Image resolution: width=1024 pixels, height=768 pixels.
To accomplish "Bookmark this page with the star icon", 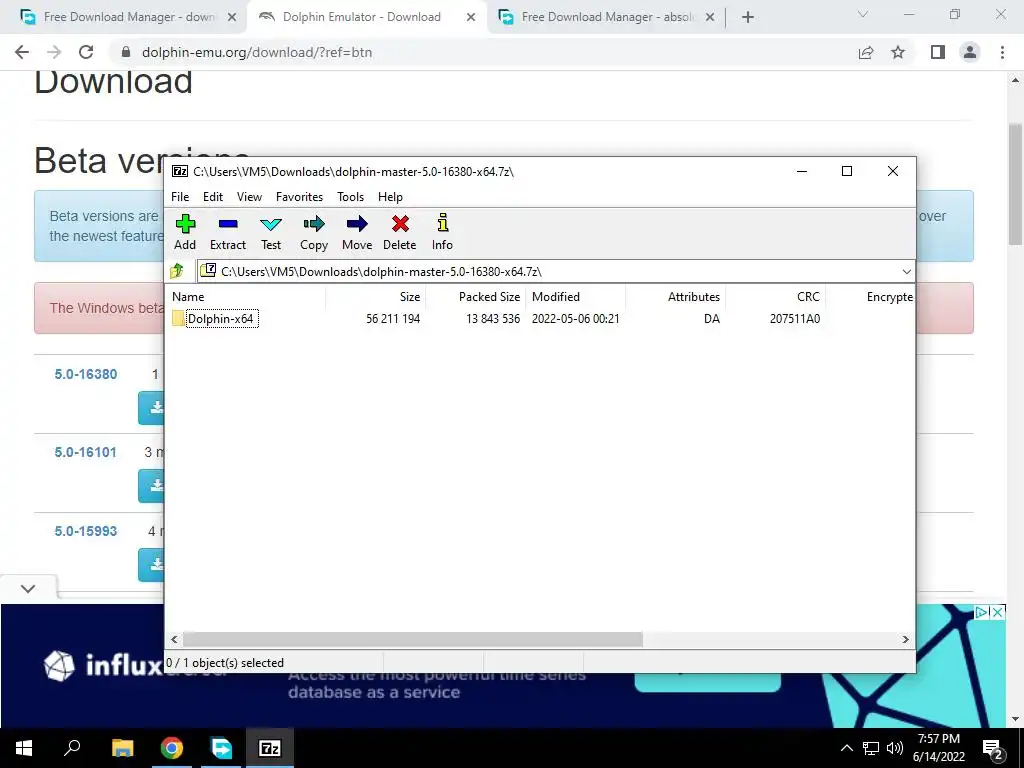I will tap(898, 52).
